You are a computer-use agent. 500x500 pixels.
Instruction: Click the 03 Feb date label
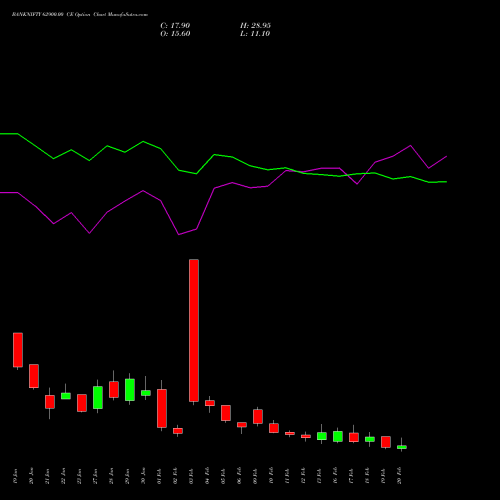click(191, 476)
